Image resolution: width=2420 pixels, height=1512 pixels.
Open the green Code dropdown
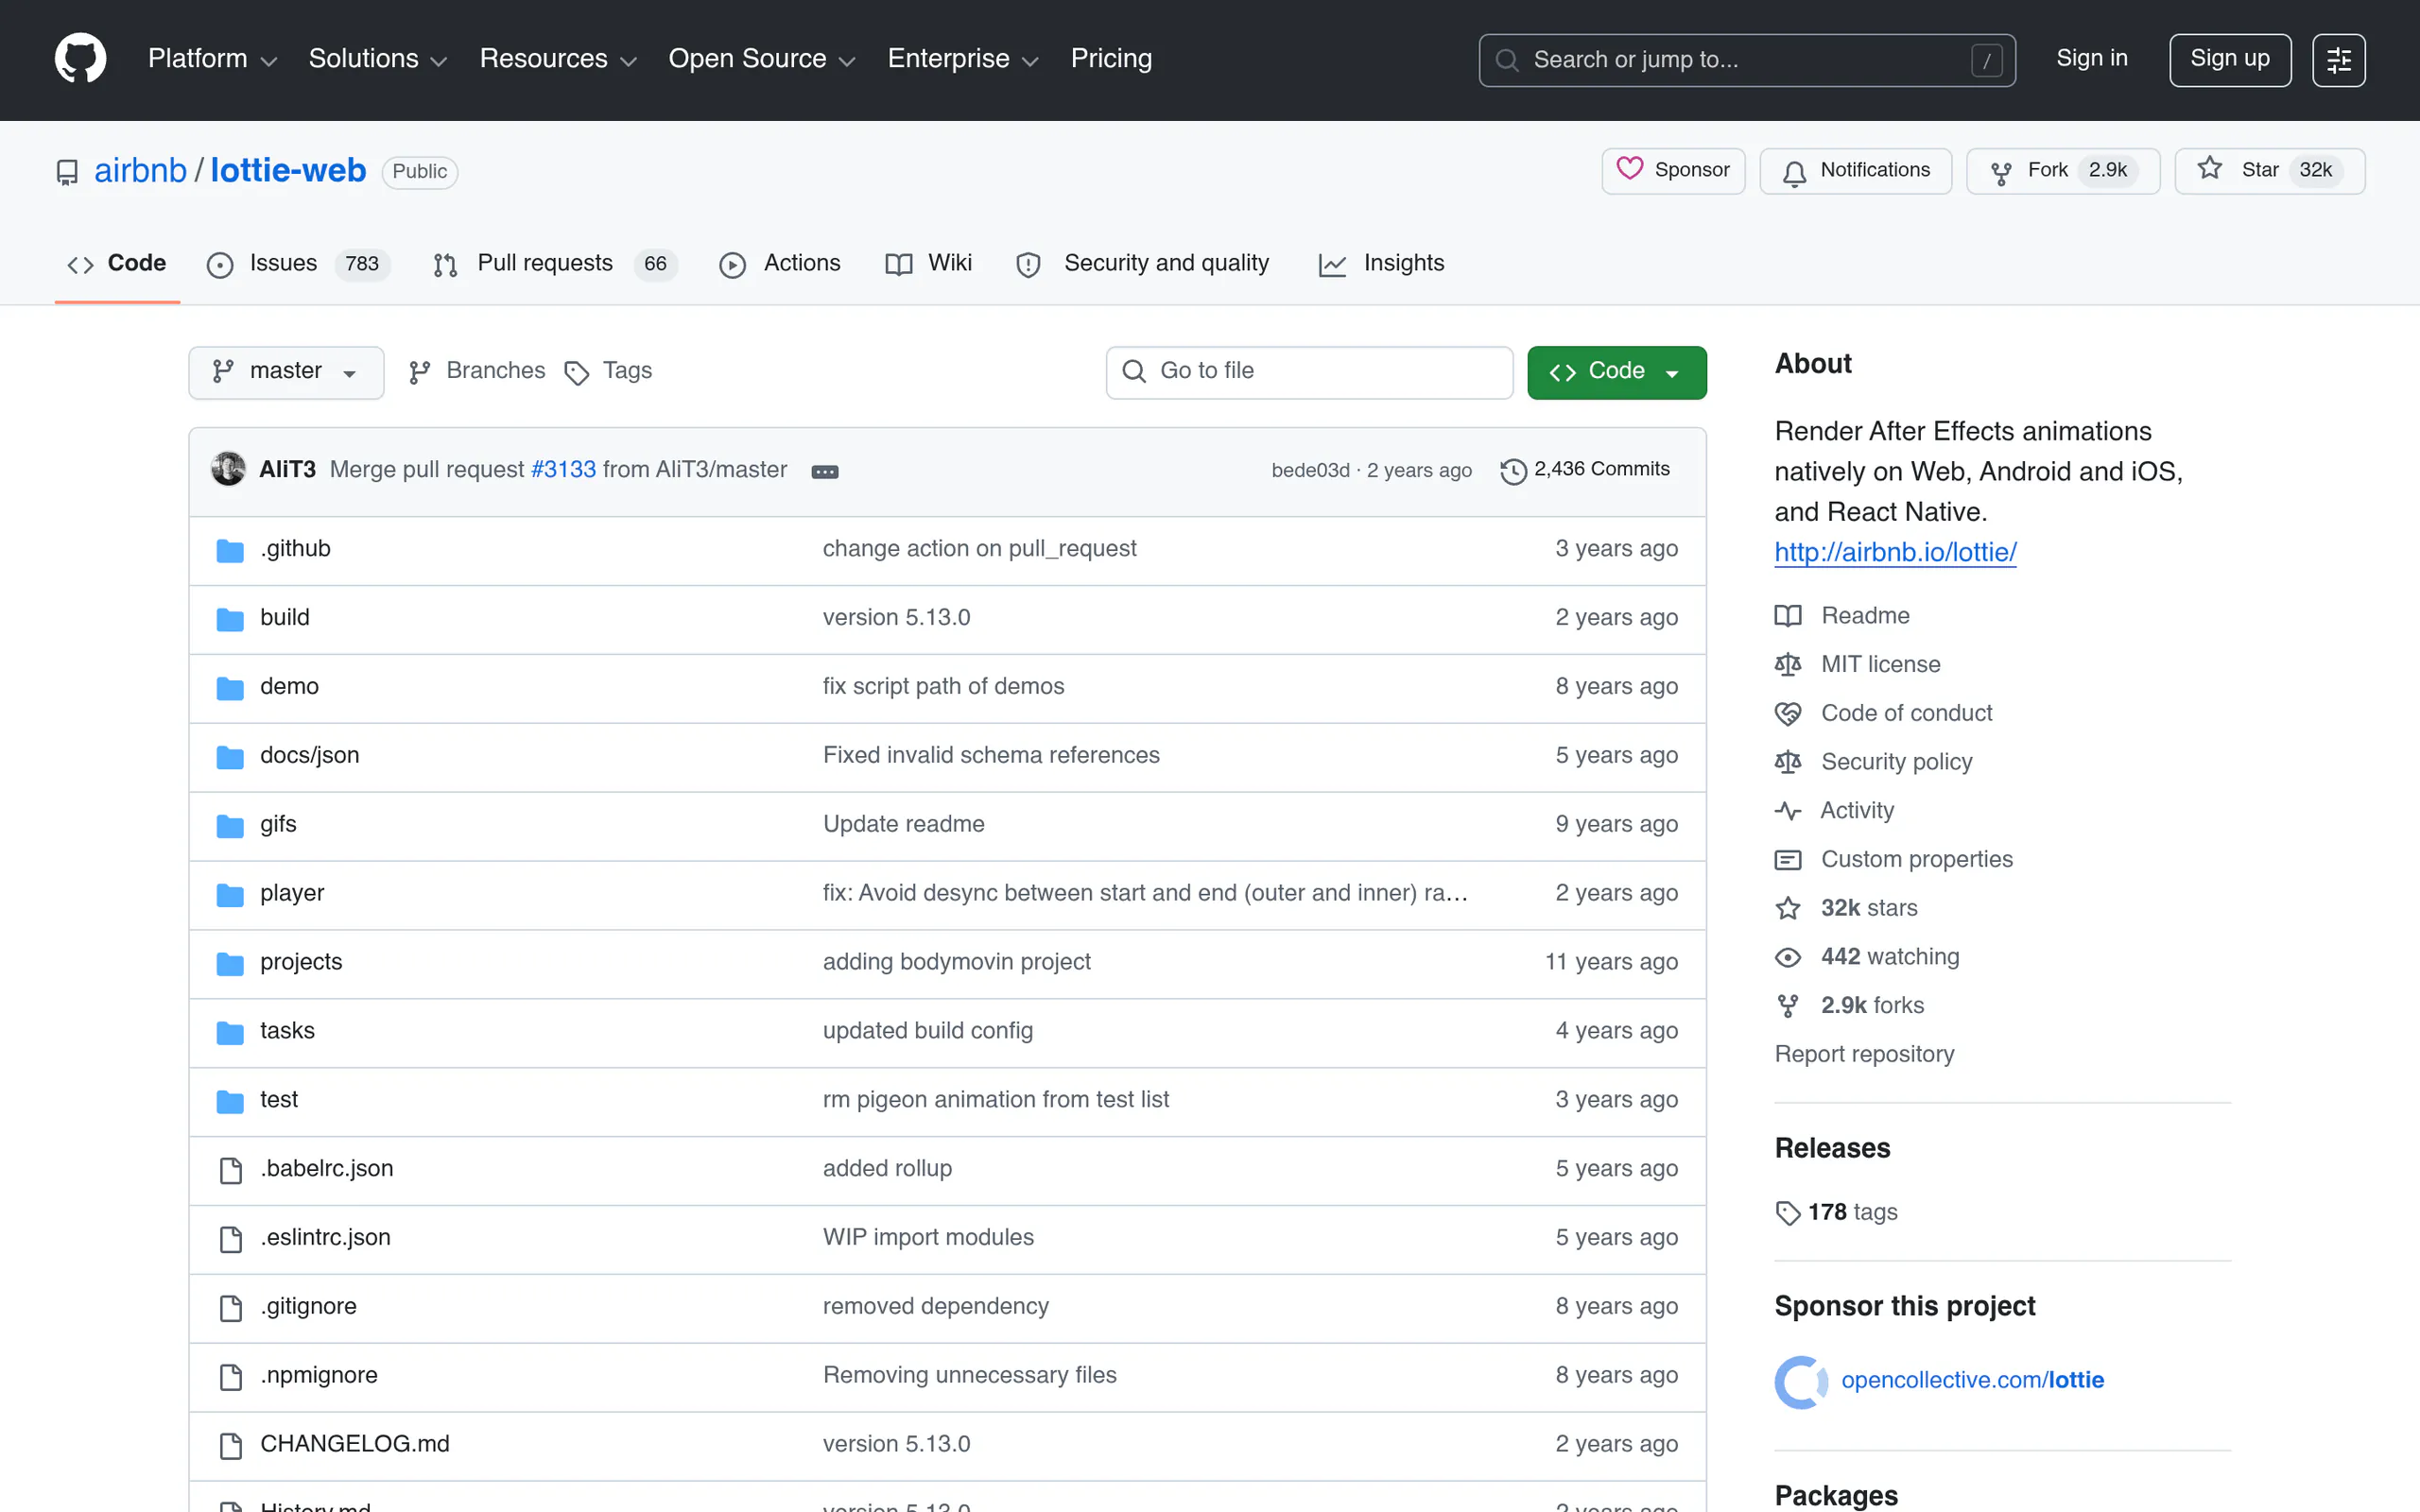pyautogui.click(x=1616, y=372)
